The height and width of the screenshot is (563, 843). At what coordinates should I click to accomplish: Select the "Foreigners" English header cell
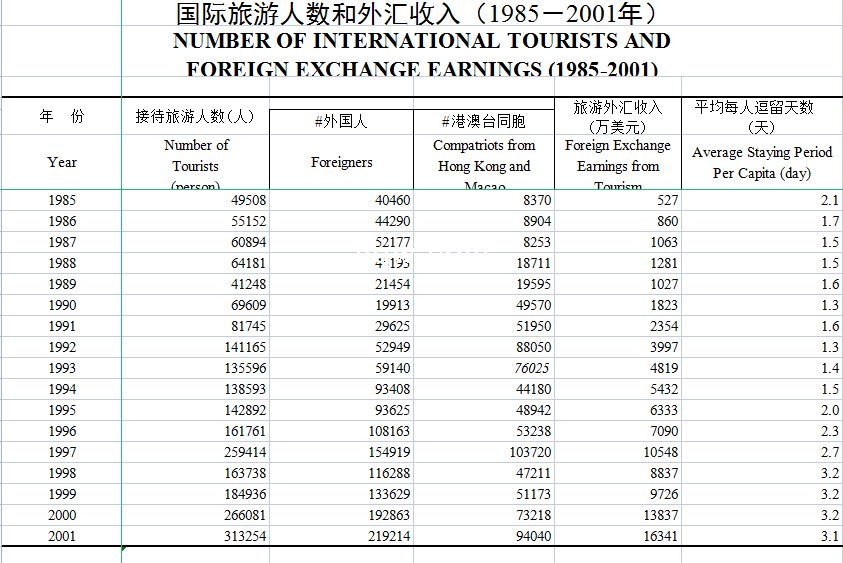tap(341, 162)
